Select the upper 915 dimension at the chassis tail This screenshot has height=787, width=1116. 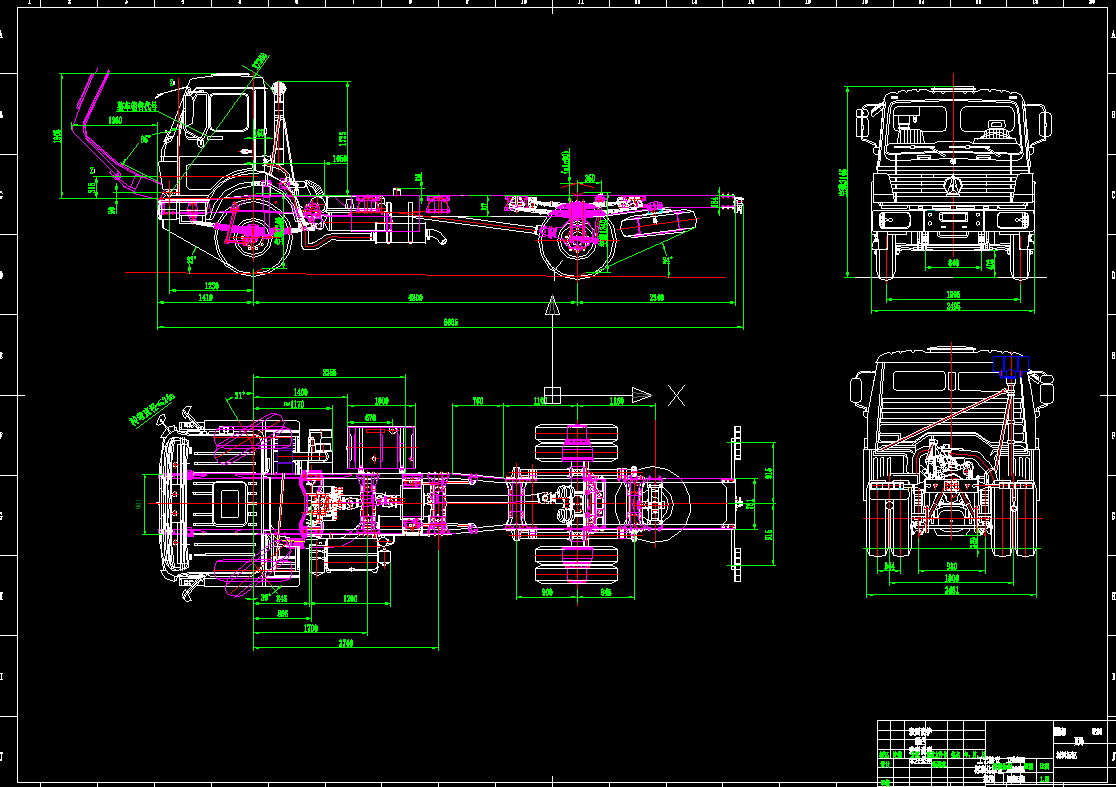pyautogui.click(x=769, y=473)
